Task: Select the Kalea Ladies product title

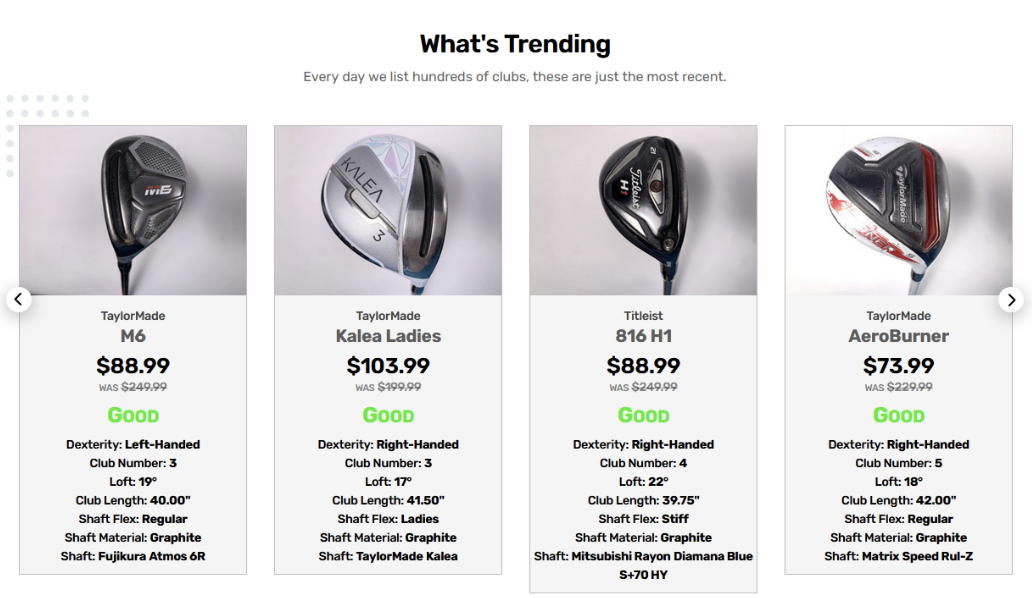Action: 388,336
